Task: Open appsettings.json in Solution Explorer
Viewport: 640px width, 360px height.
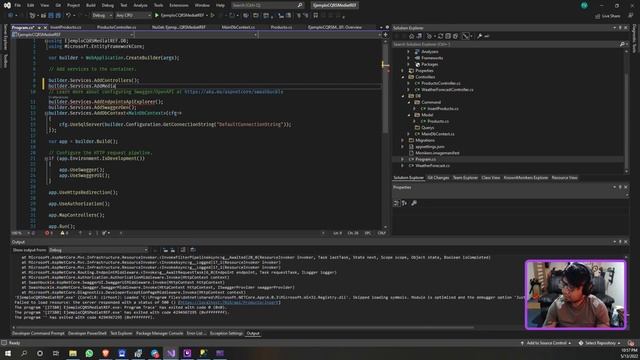Action: click(x=429, y=147)
